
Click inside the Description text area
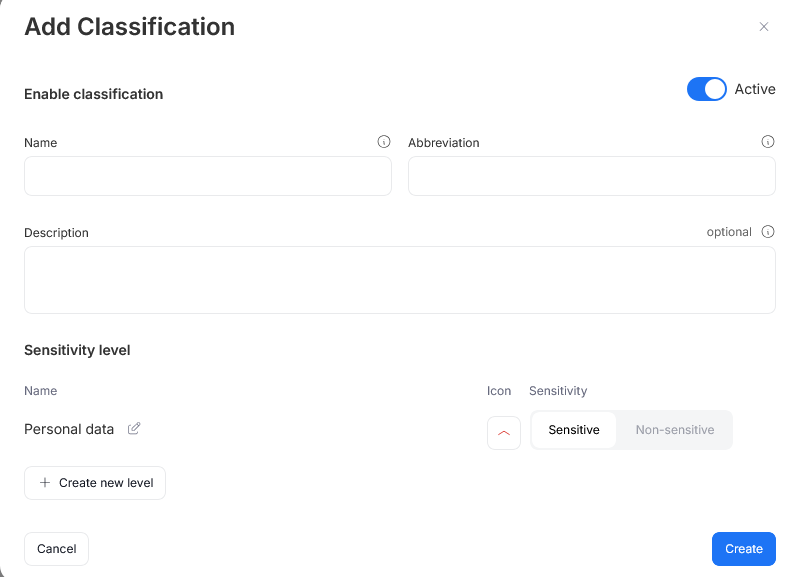pos(399,280)
